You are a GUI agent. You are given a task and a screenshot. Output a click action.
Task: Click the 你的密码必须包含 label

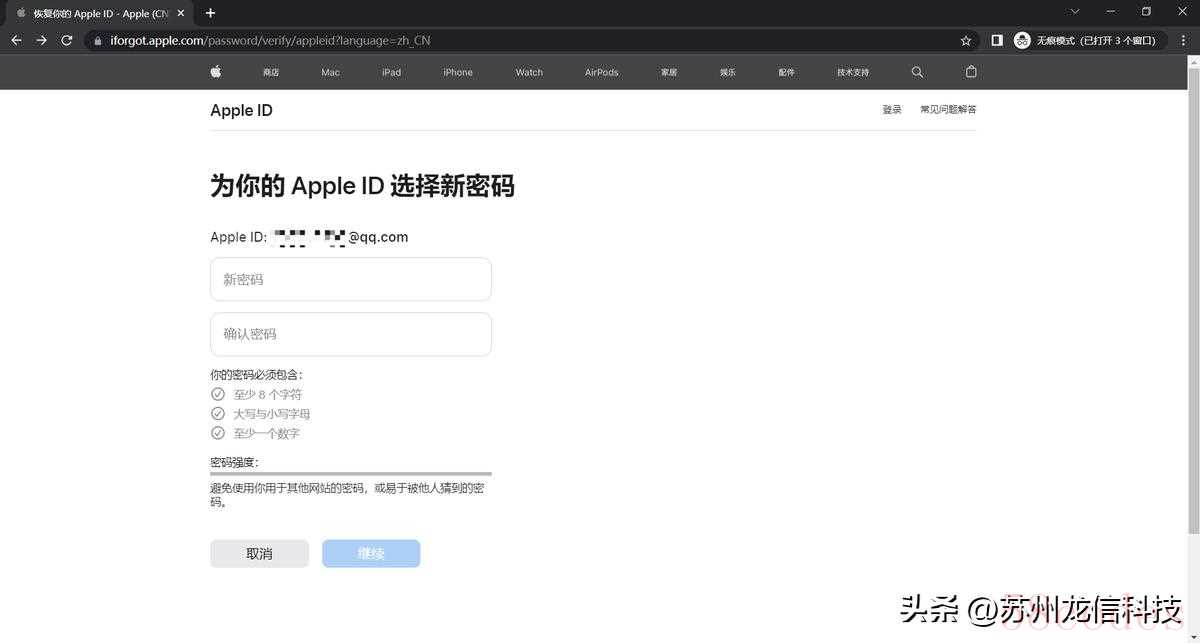click(256, 375)
